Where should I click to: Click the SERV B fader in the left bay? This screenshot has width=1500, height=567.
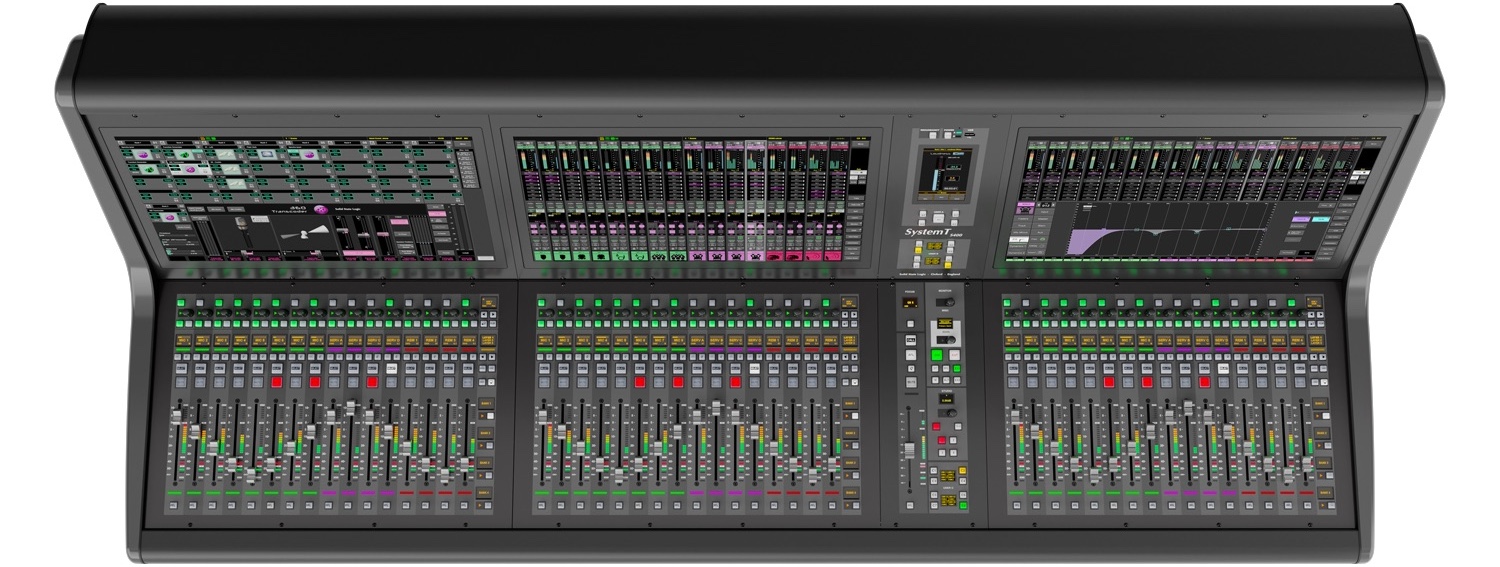pyautogui.click(x=351, y=408)
